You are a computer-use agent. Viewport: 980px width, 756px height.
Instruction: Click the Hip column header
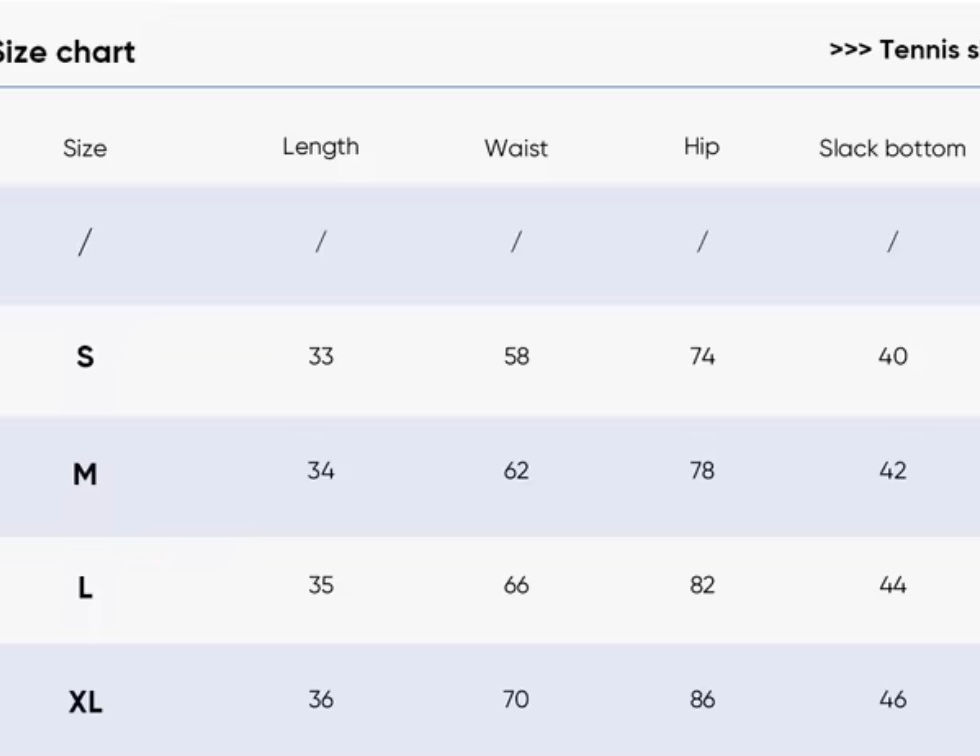click(x=701, y=147)
